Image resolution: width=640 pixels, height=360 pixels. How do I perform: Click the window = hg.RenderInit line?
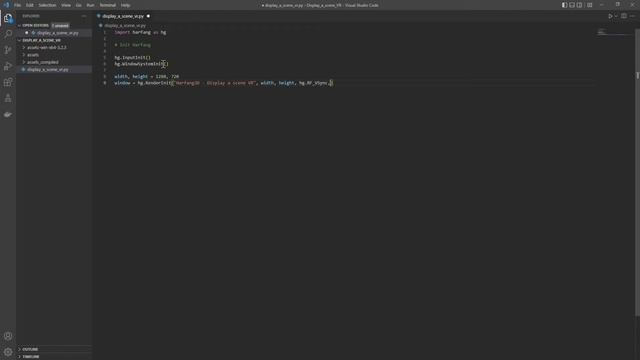tap(224, 83)
